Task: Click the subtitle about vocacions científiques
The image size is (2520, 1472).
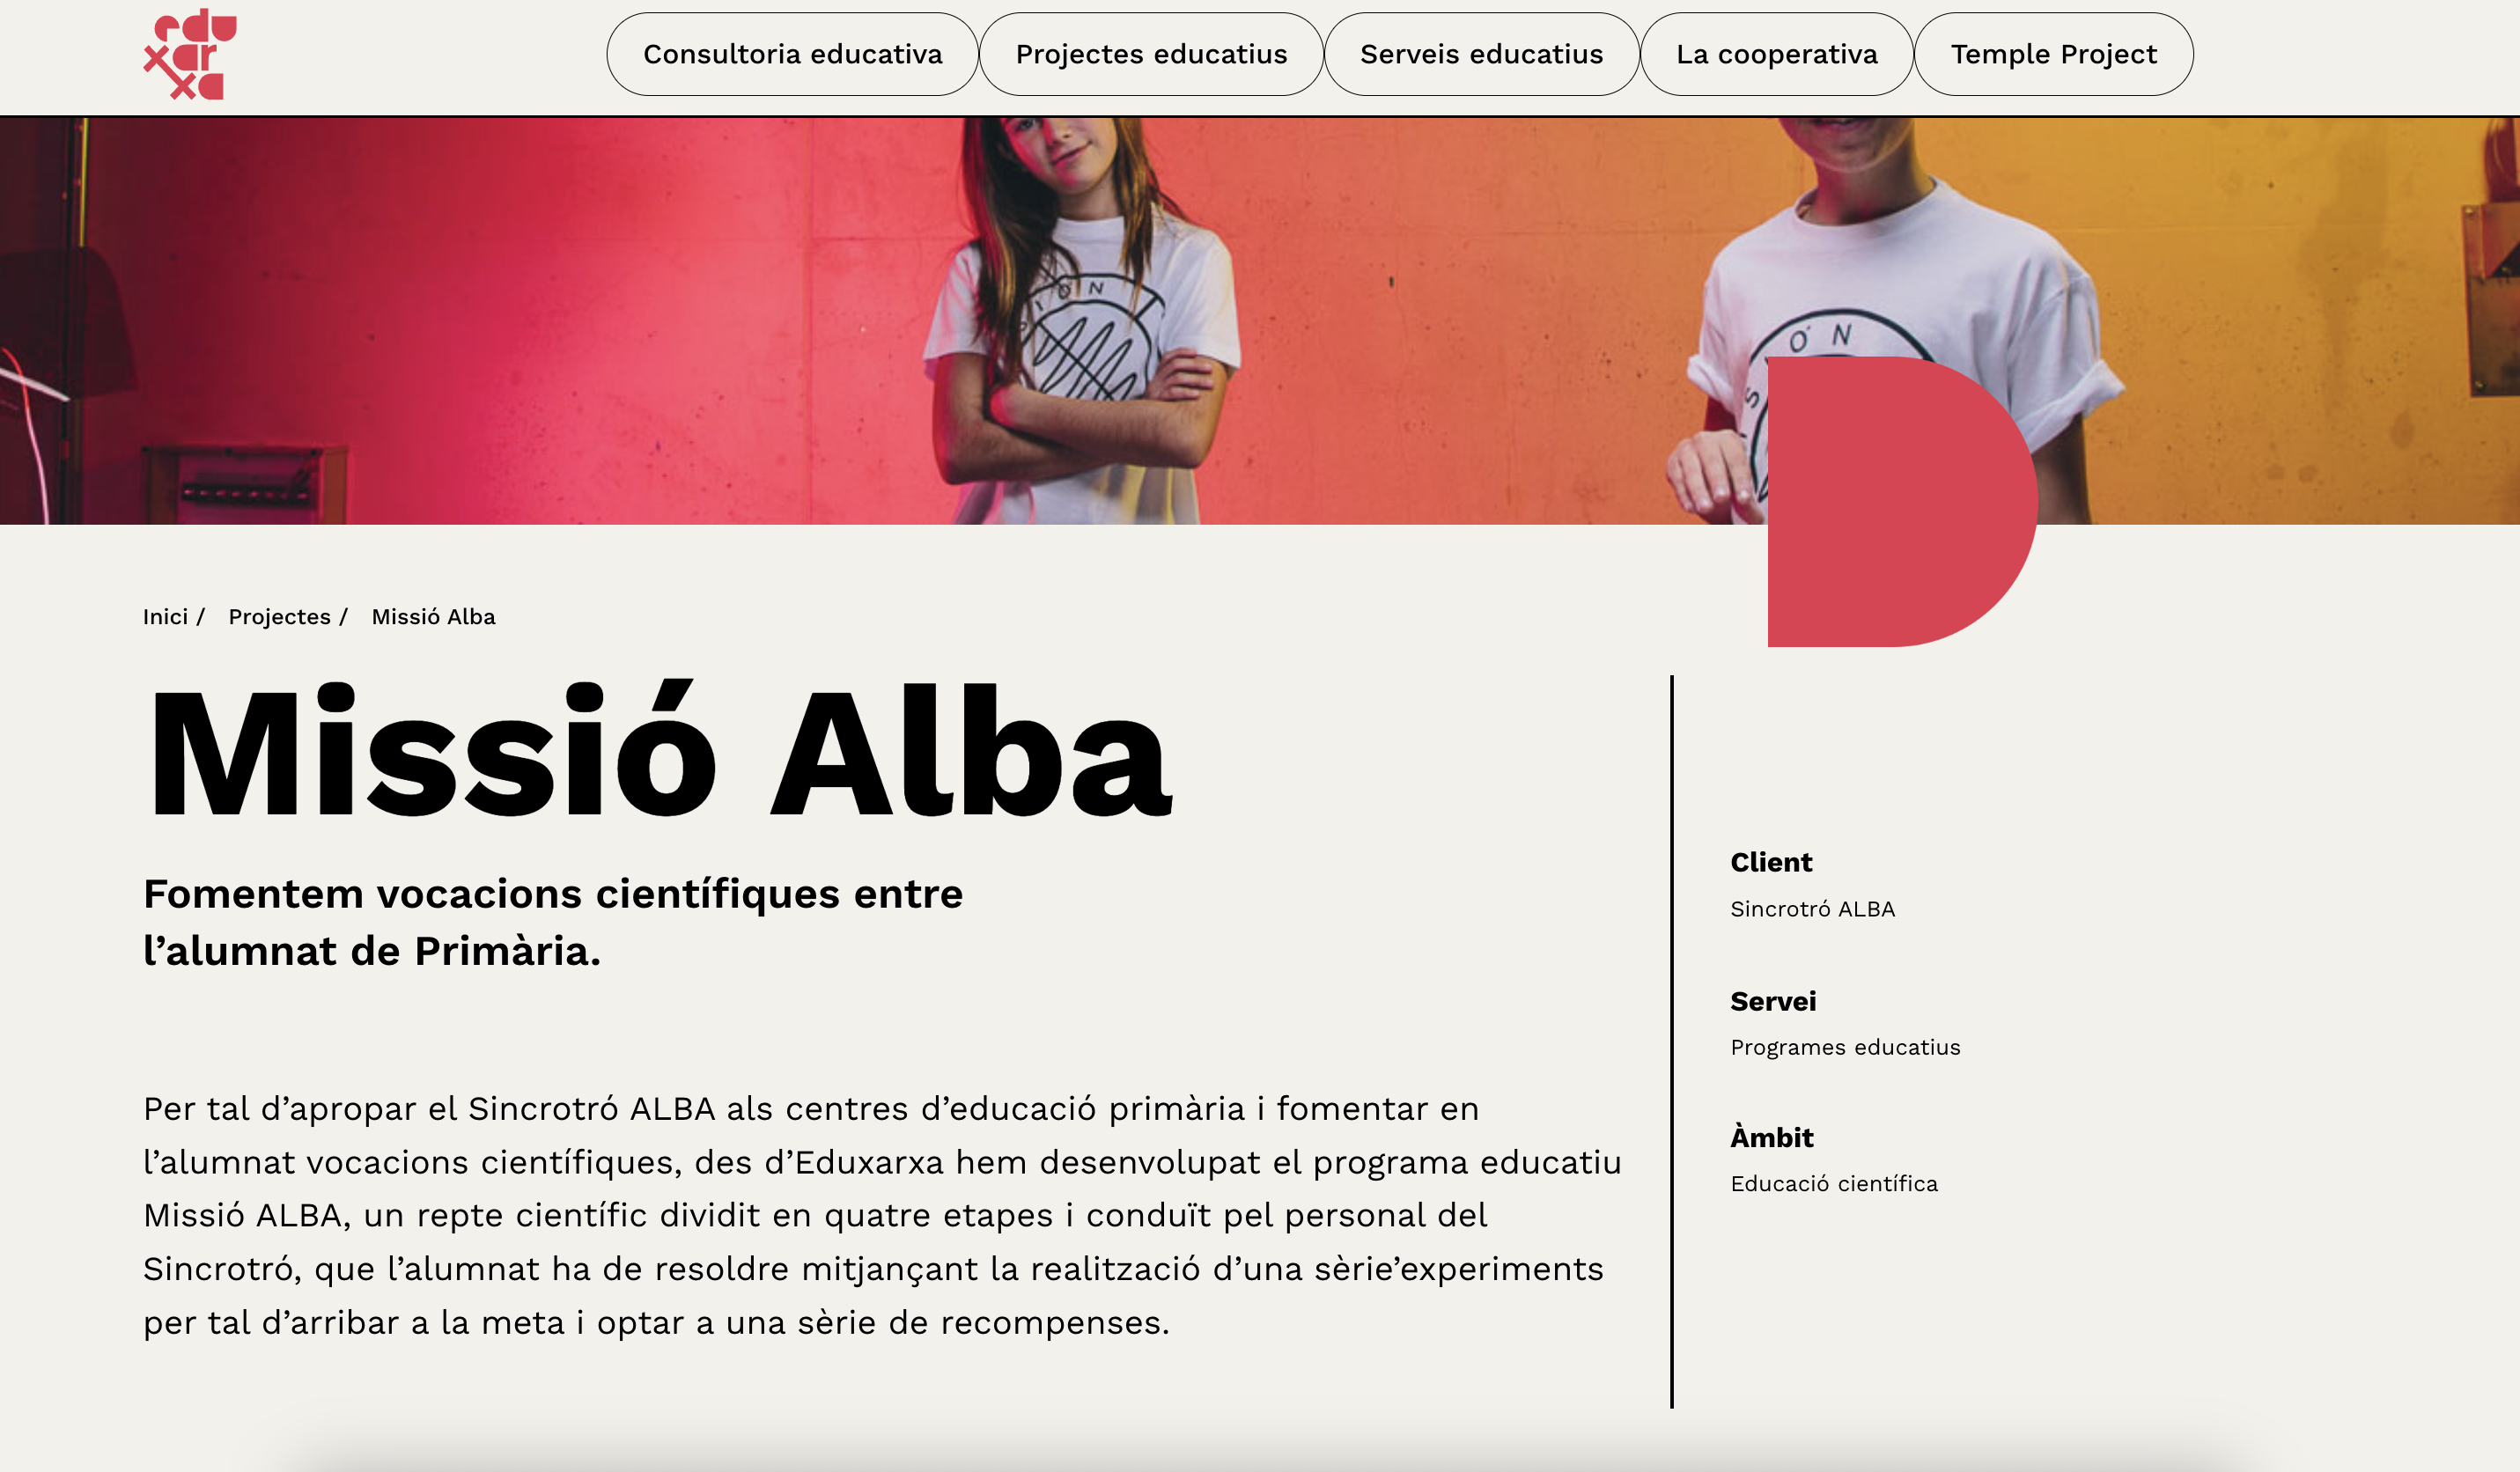Action: (553, 922)
